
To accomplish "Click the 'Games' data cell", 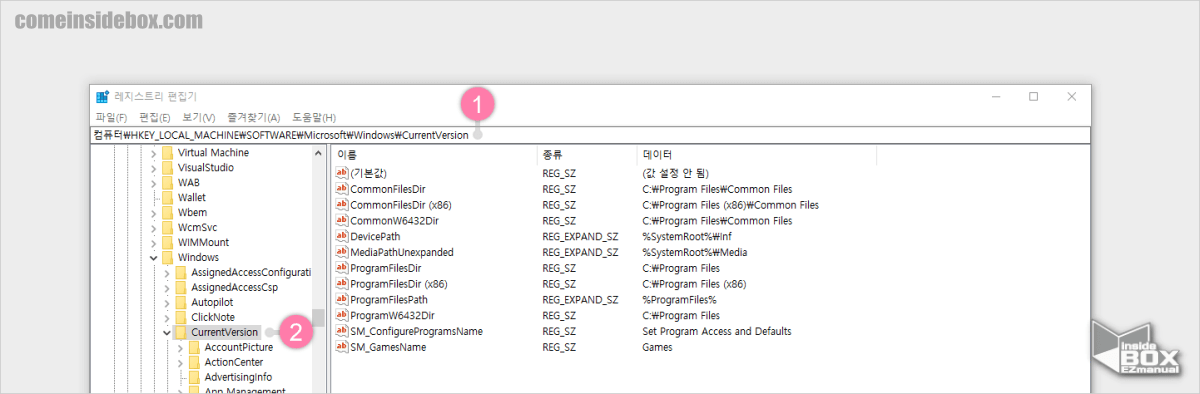I will click(x=657, y=347).
